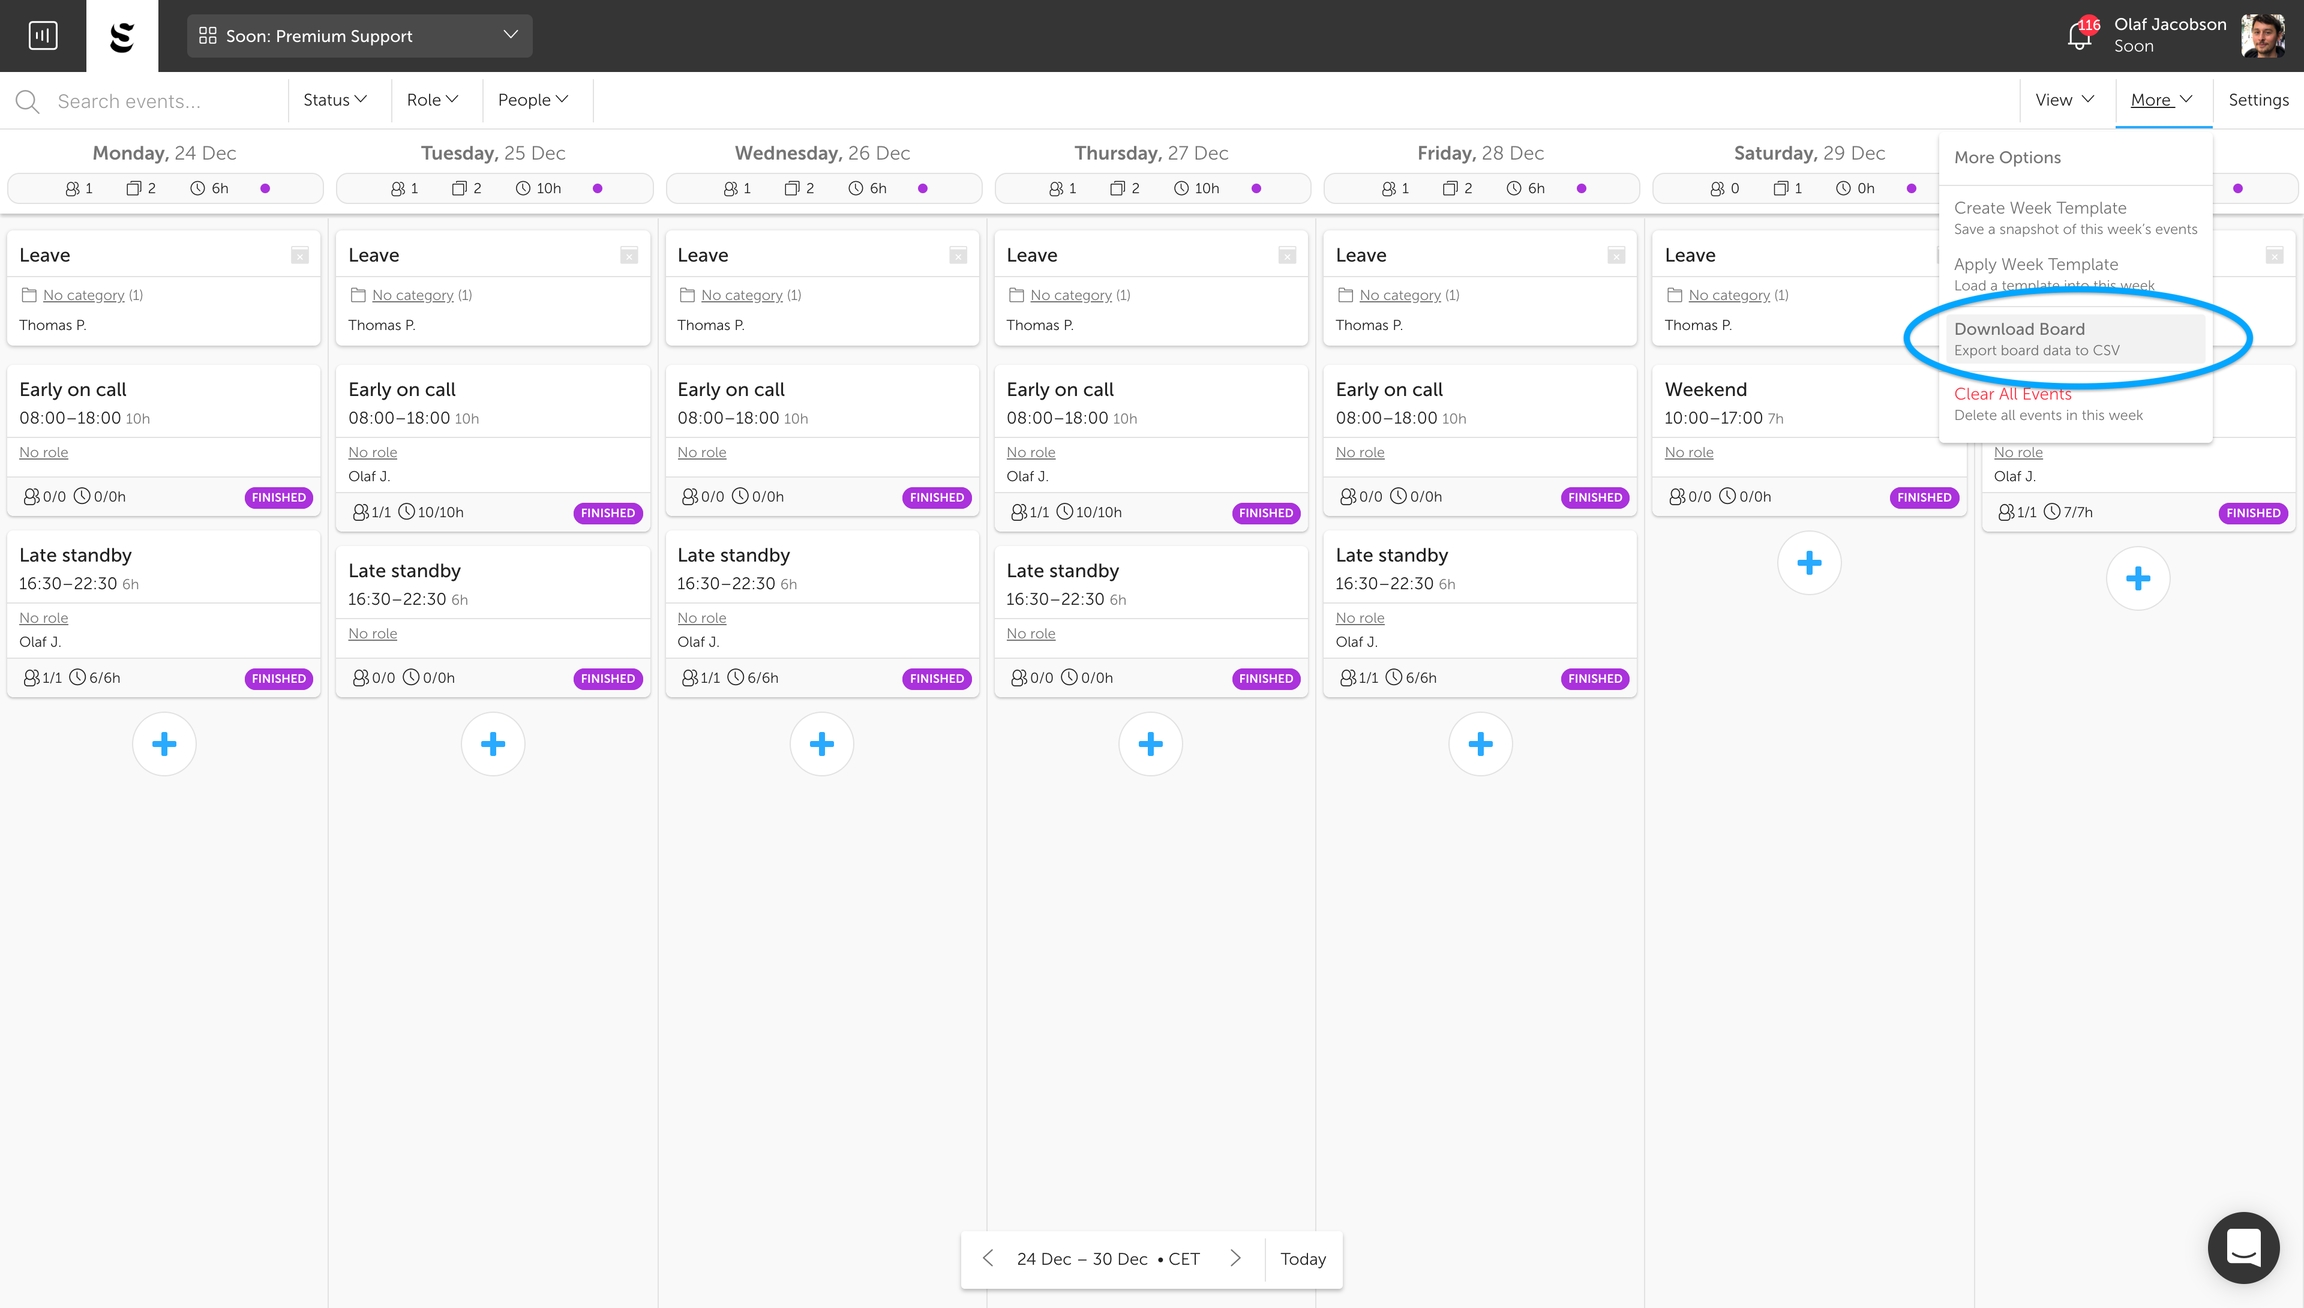The width and height of the screenshot is (2304, 1308).
Task: Toggle the Monday Leave card box icon
Action: 300,255
